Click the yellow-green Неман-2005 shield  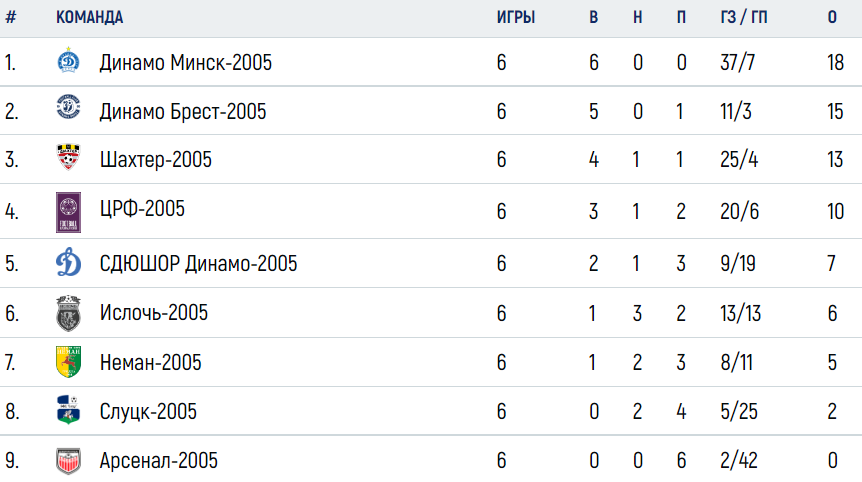pos(68,362)
